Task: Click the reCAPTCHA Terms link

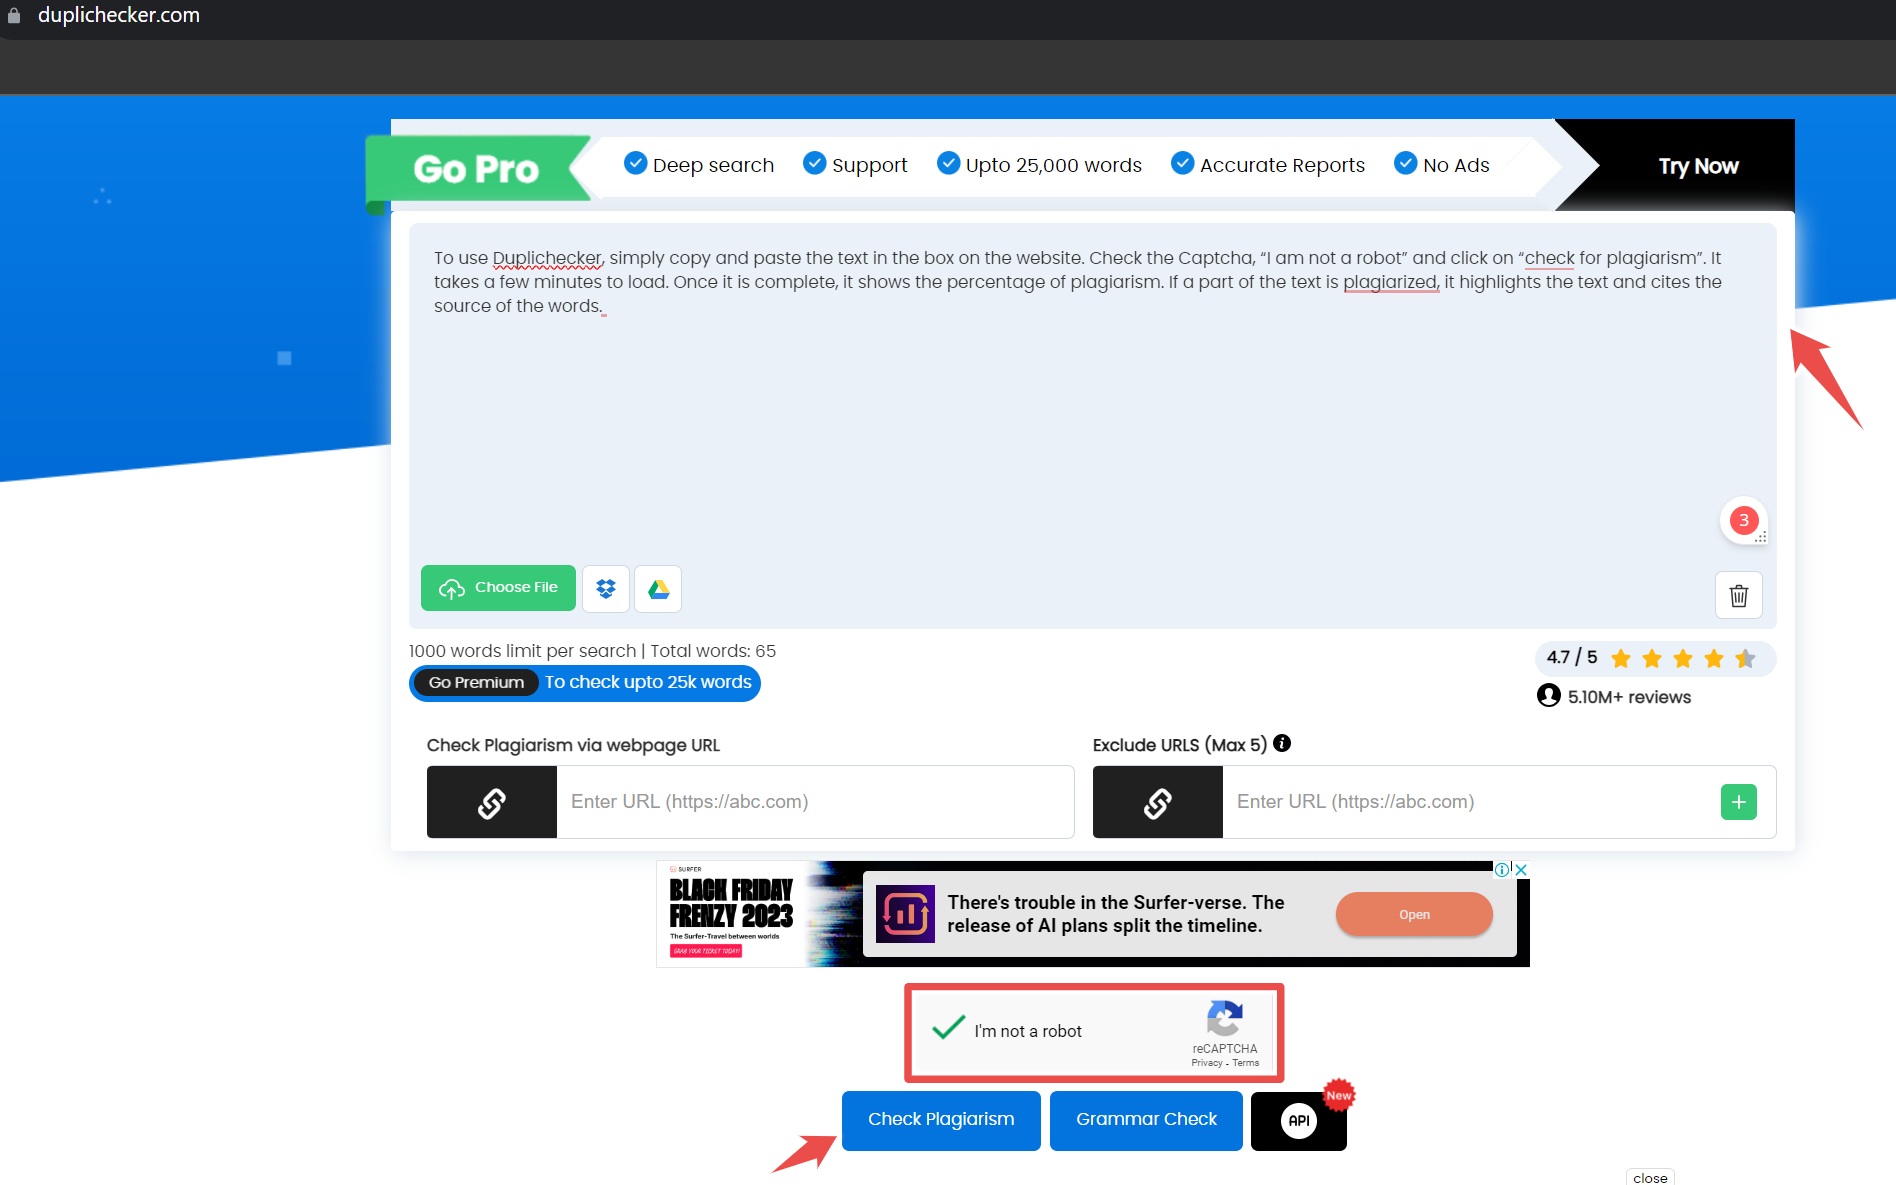Action: click(1246, 1063)
